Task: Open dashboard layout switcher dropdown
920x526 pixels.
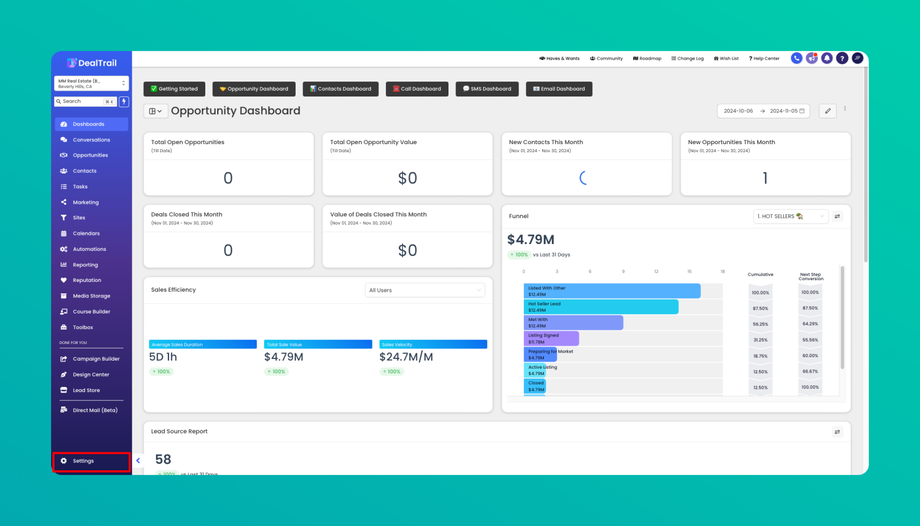Action: point(155,111)
